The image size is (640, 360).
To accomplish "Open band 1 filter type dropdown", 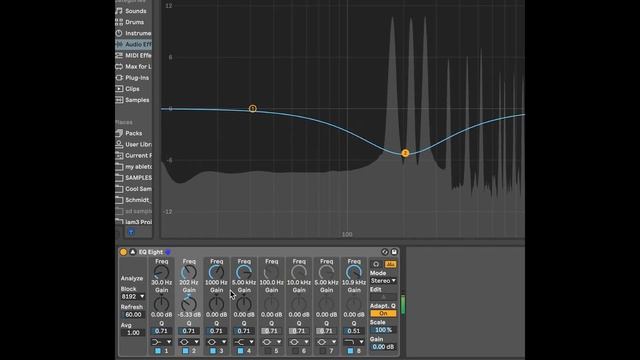I will (161, 342).
